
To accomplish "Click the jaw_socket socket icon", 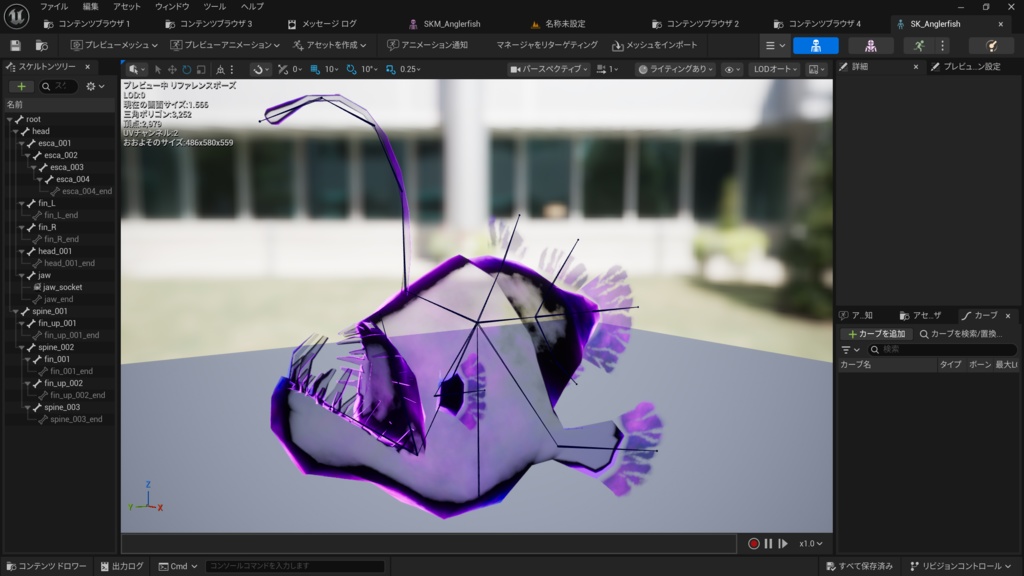I will (x=37, y=287).
